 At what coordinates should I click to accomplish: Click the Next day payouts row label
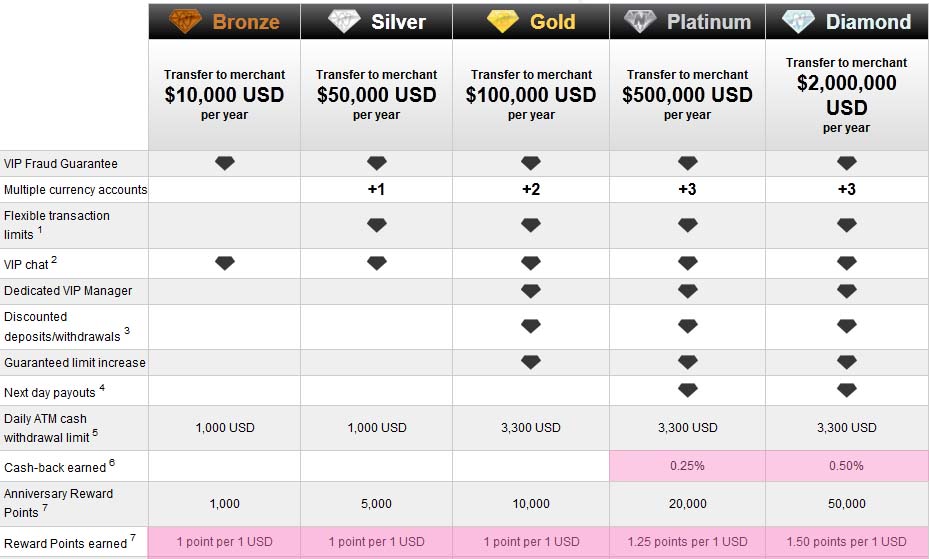click(50, 393)
